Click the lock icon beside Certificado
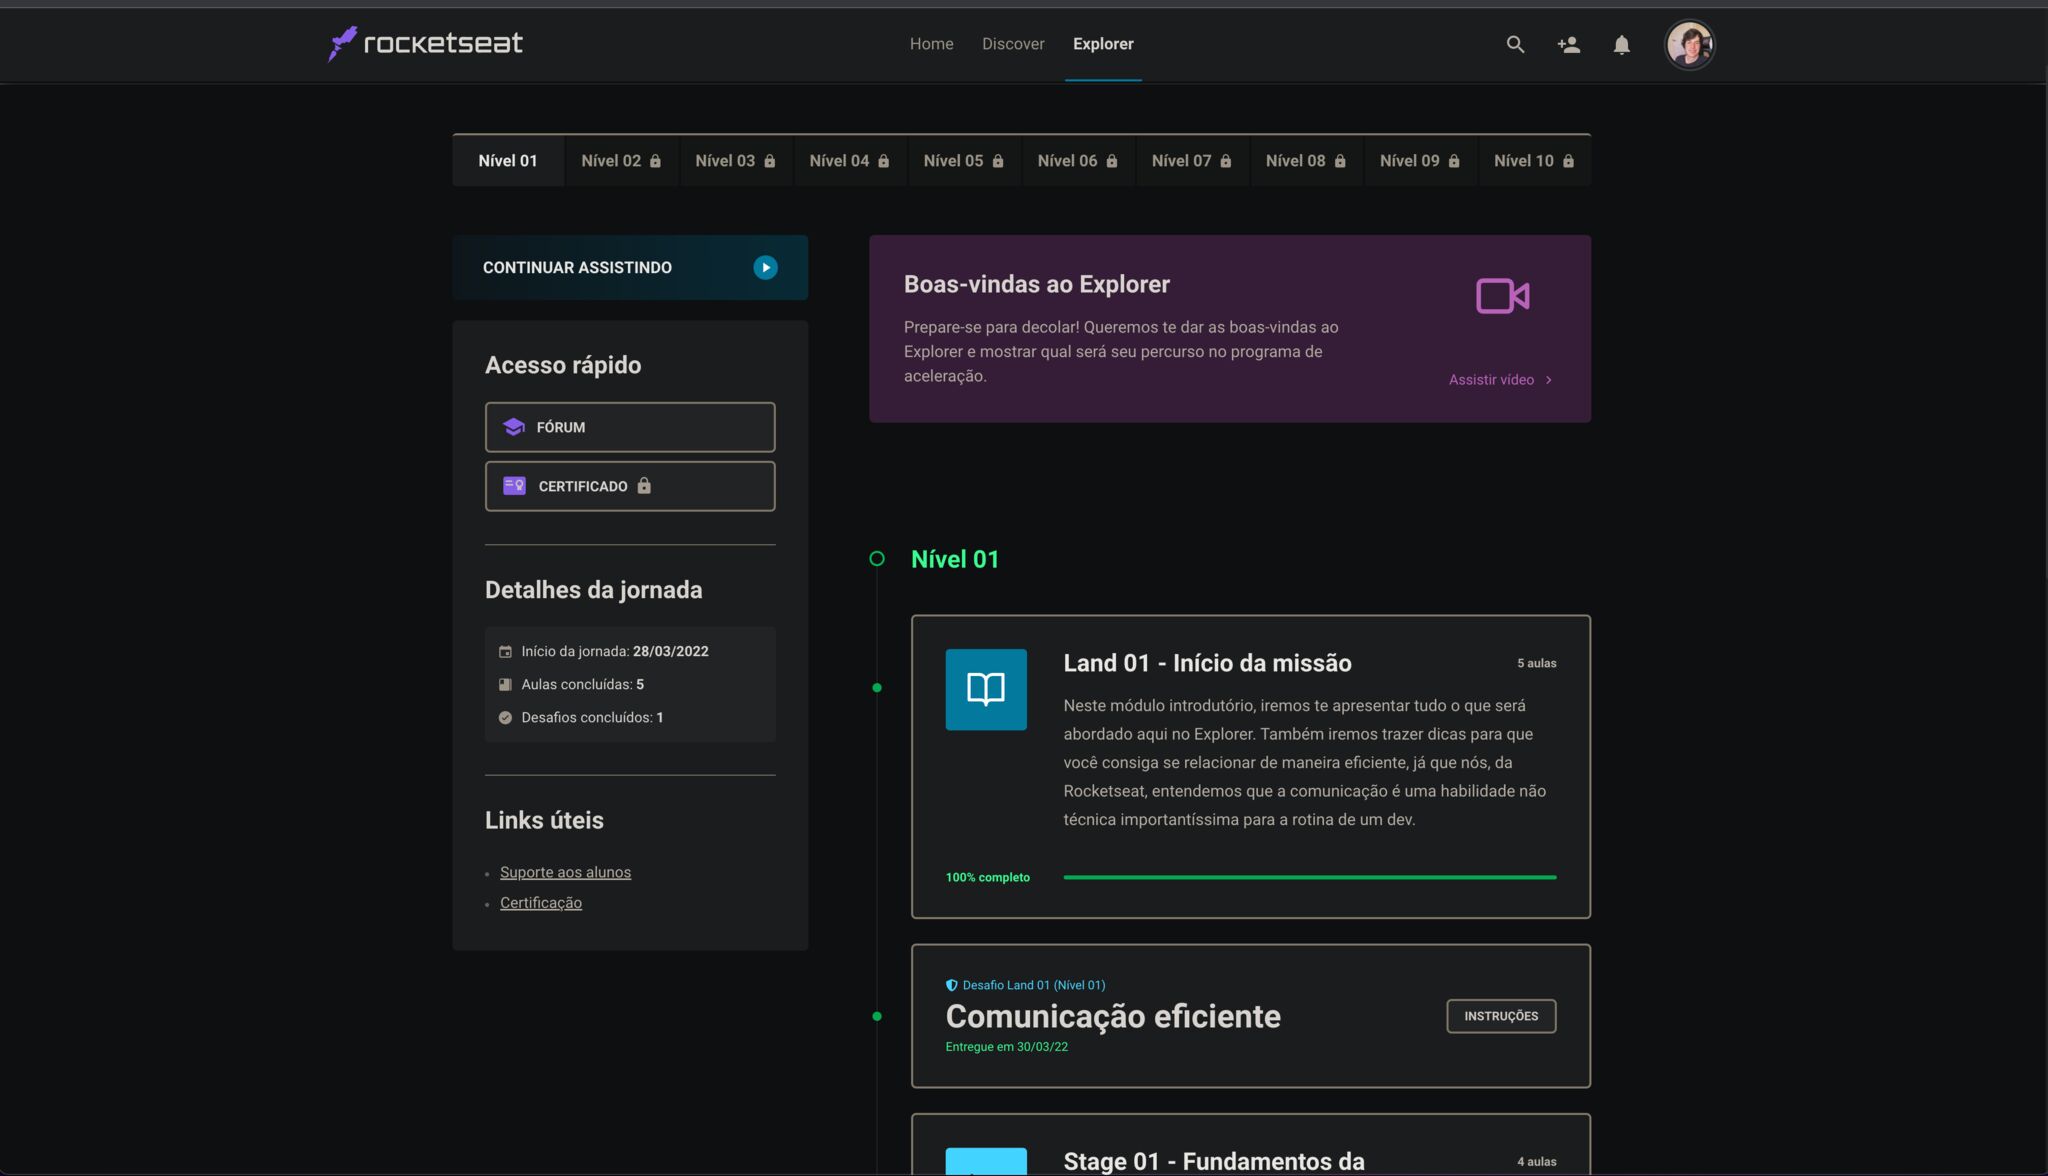Screen dimensions: 2048x1176 point(644,486)
